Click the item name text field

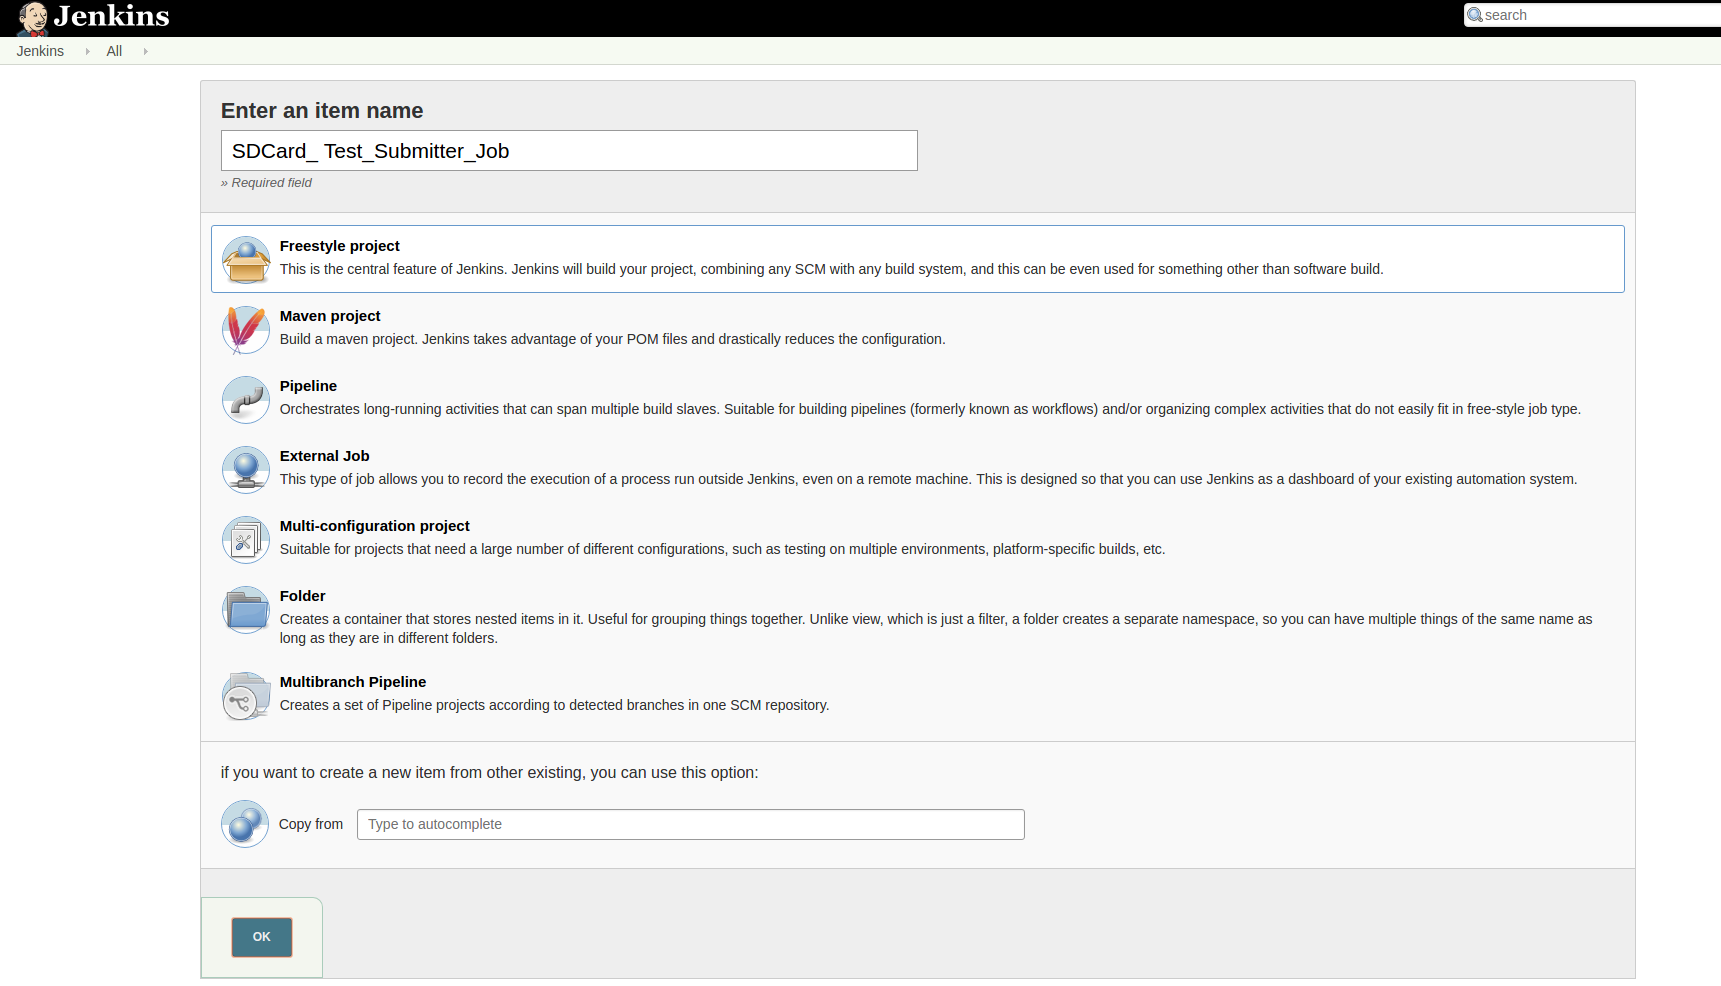569,151
